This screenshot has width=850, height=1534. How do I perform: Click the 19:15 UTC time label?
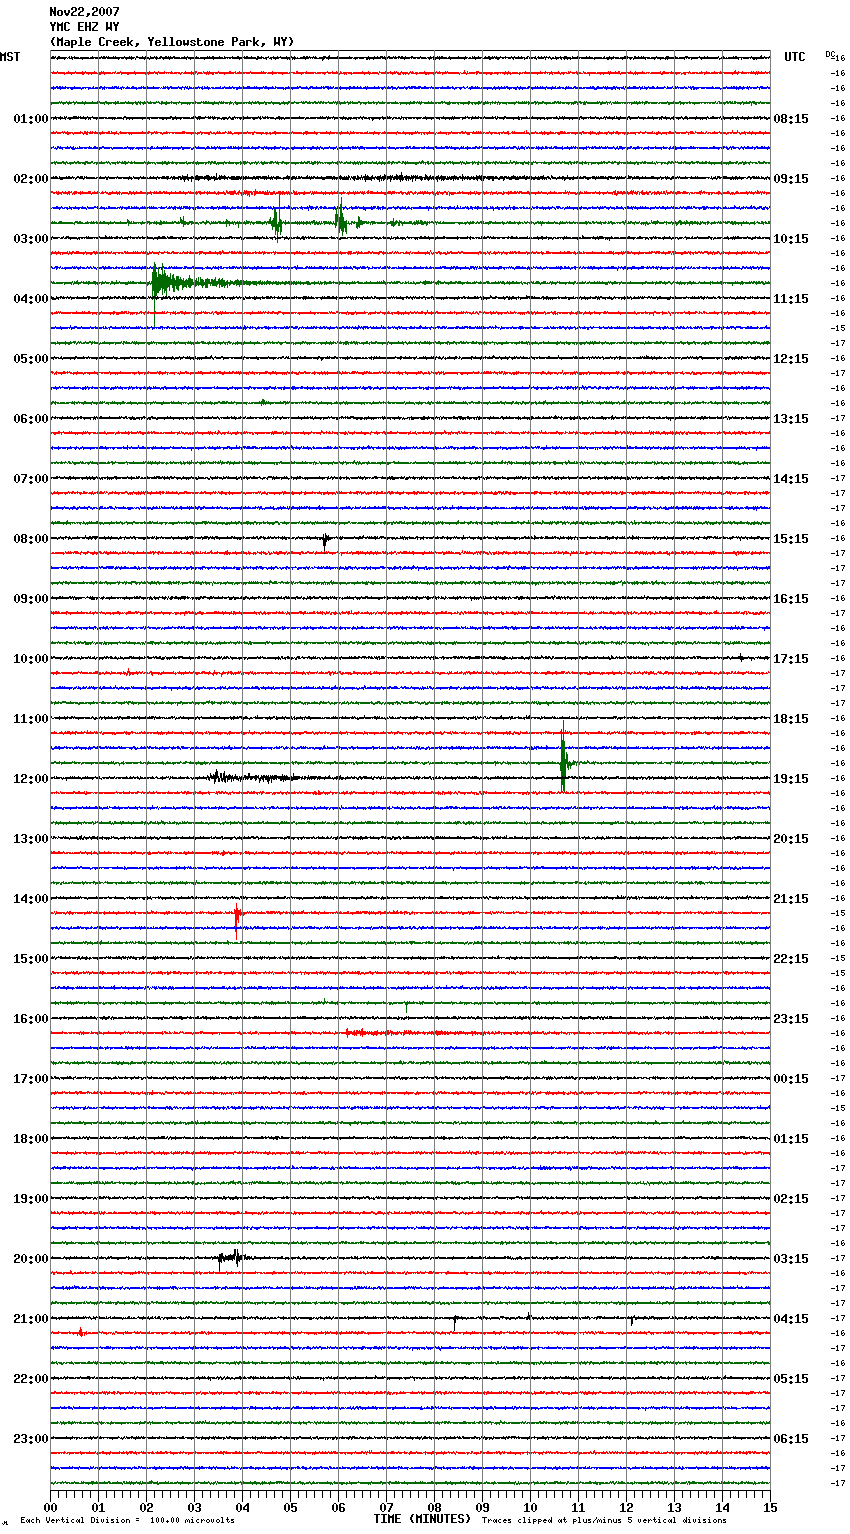pyautogui.click(x=791, y=779)
